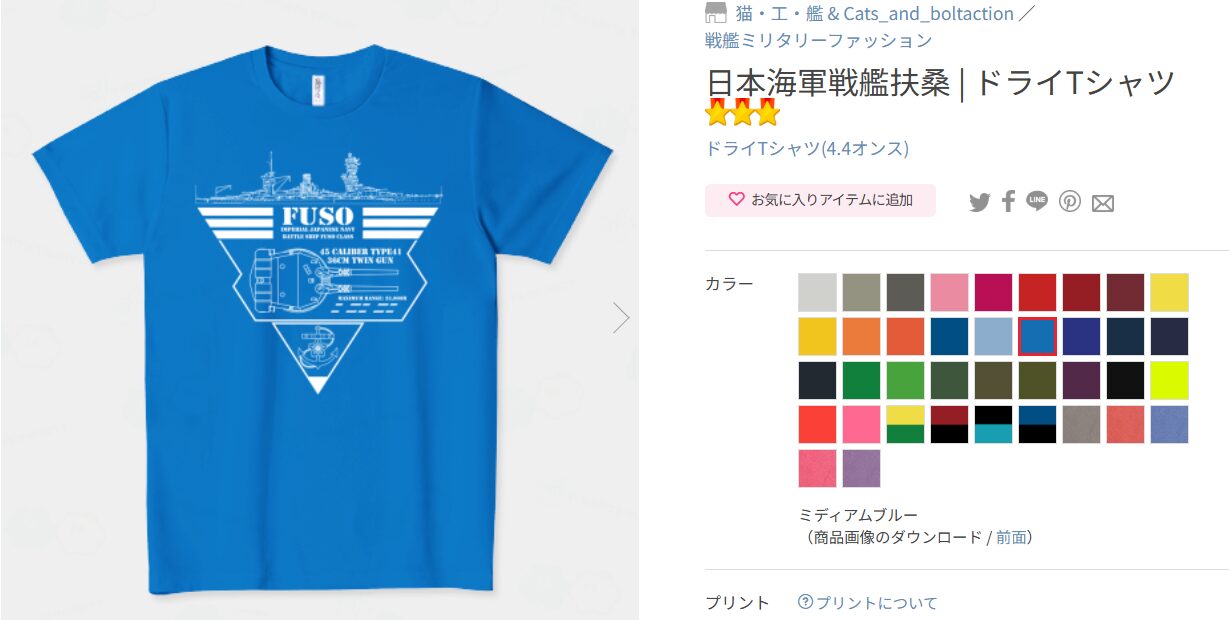Share the product by email envelope icon
The width and height of the screenshot is (1229, 620).
1103,203
